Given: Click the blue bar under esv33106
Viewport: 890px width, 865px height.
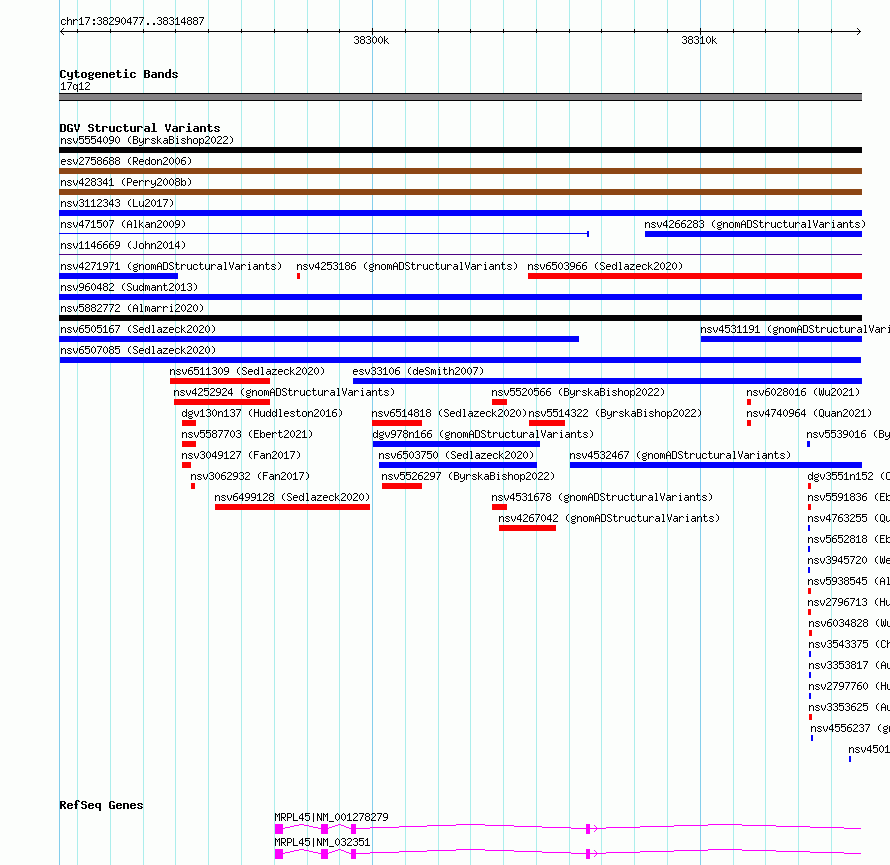Looking at the screenshot, I should click(x=607, y=381).
